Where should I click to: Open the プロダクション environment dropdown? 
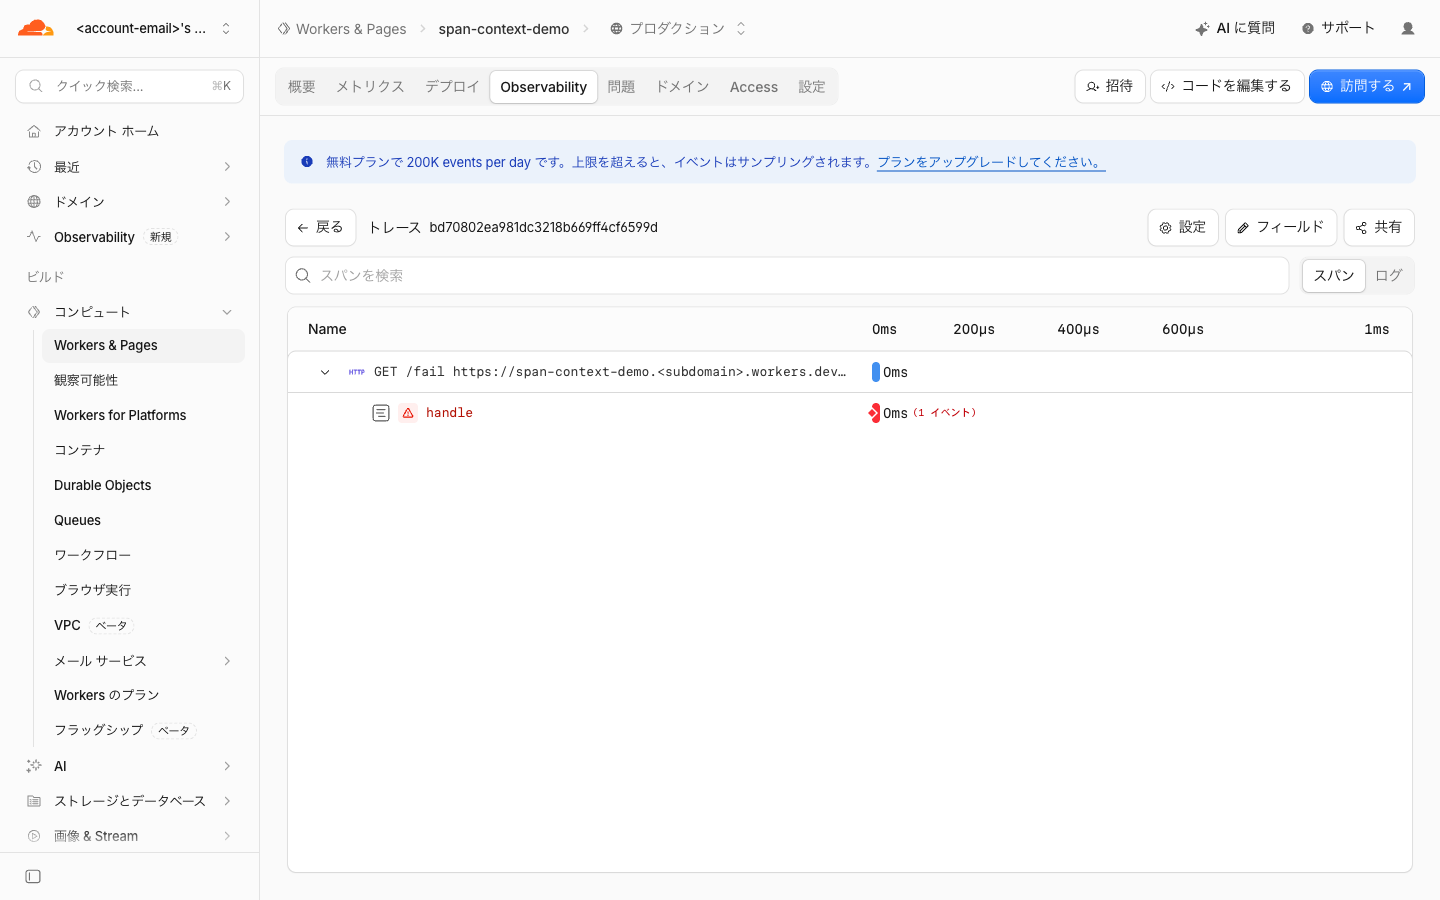(678, 29)
